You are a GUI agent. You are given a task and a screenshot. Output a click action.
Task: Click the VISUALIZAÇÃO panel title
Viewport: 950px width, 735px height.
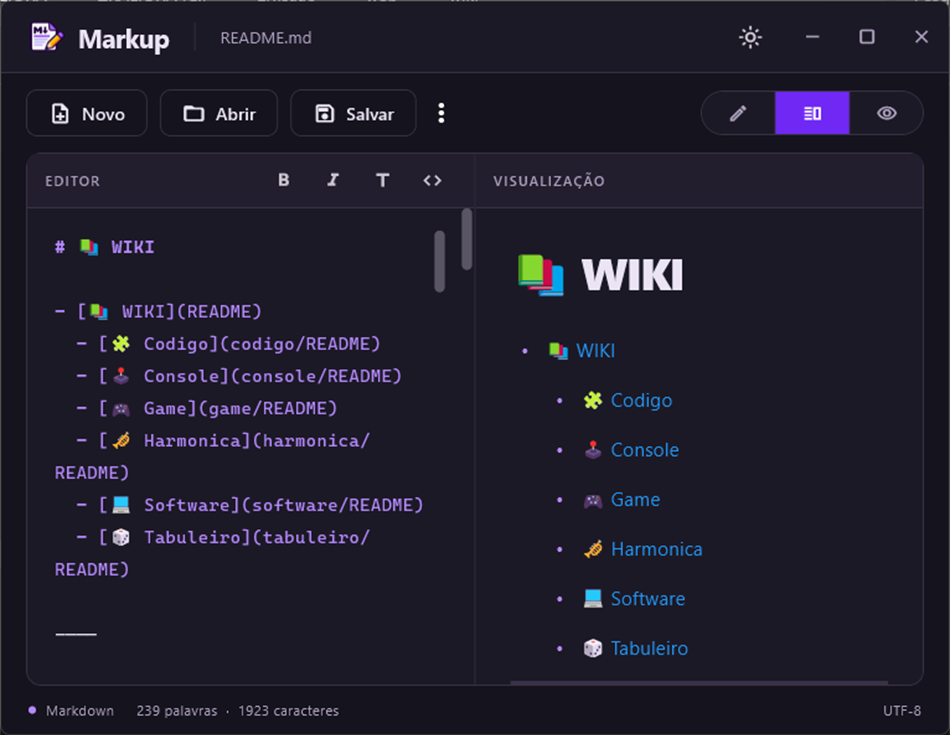tap(549, 181)
